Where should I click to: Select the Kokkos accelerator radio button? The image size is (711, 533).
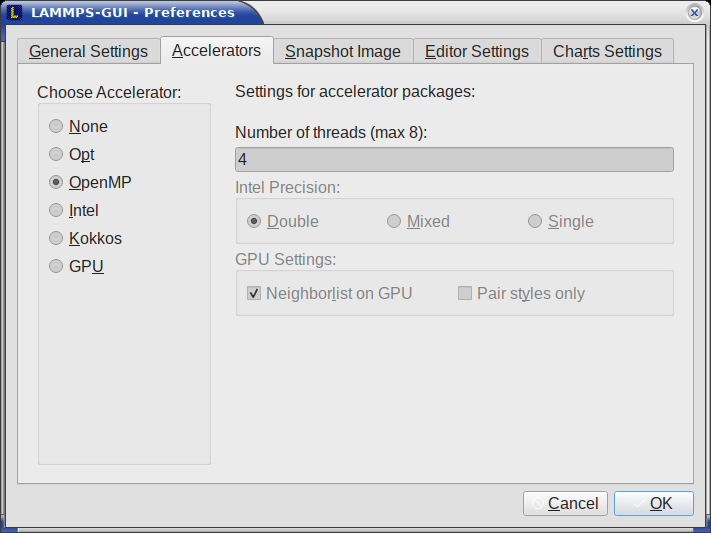click(85, 239)
